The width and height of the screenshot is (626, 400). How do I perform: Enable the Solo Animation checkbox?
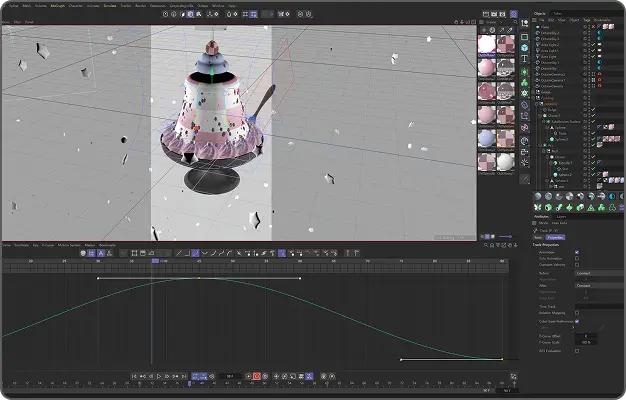[x=577, y=258]
